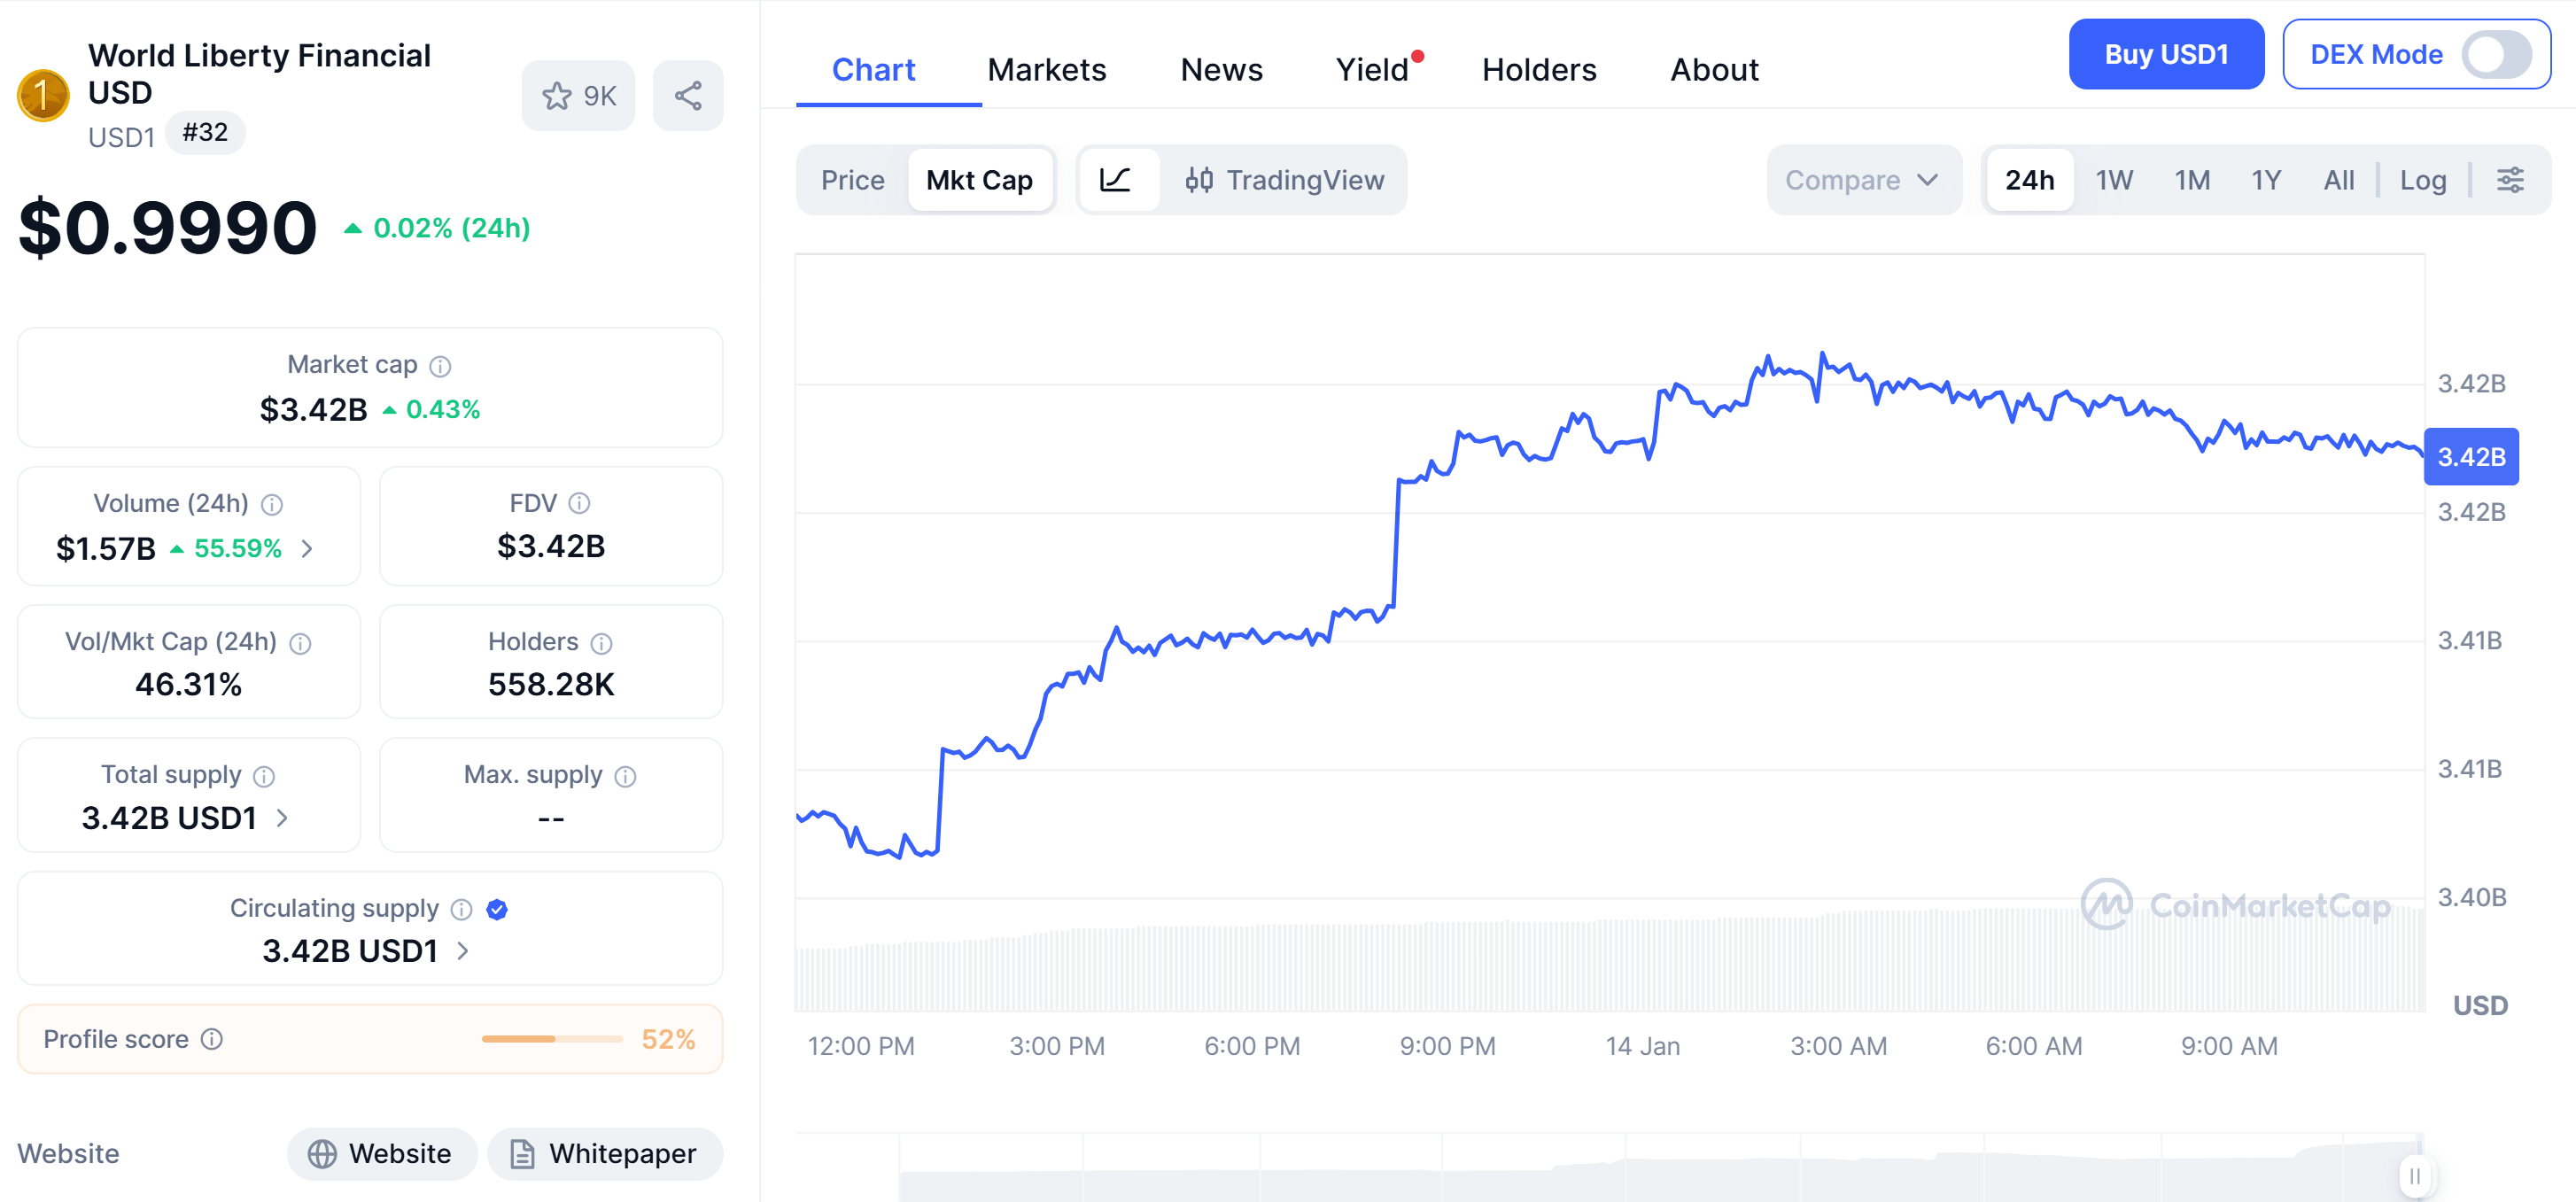Click the Market cap info icon
This screenshot has height=1202, width=2576.
441,365
